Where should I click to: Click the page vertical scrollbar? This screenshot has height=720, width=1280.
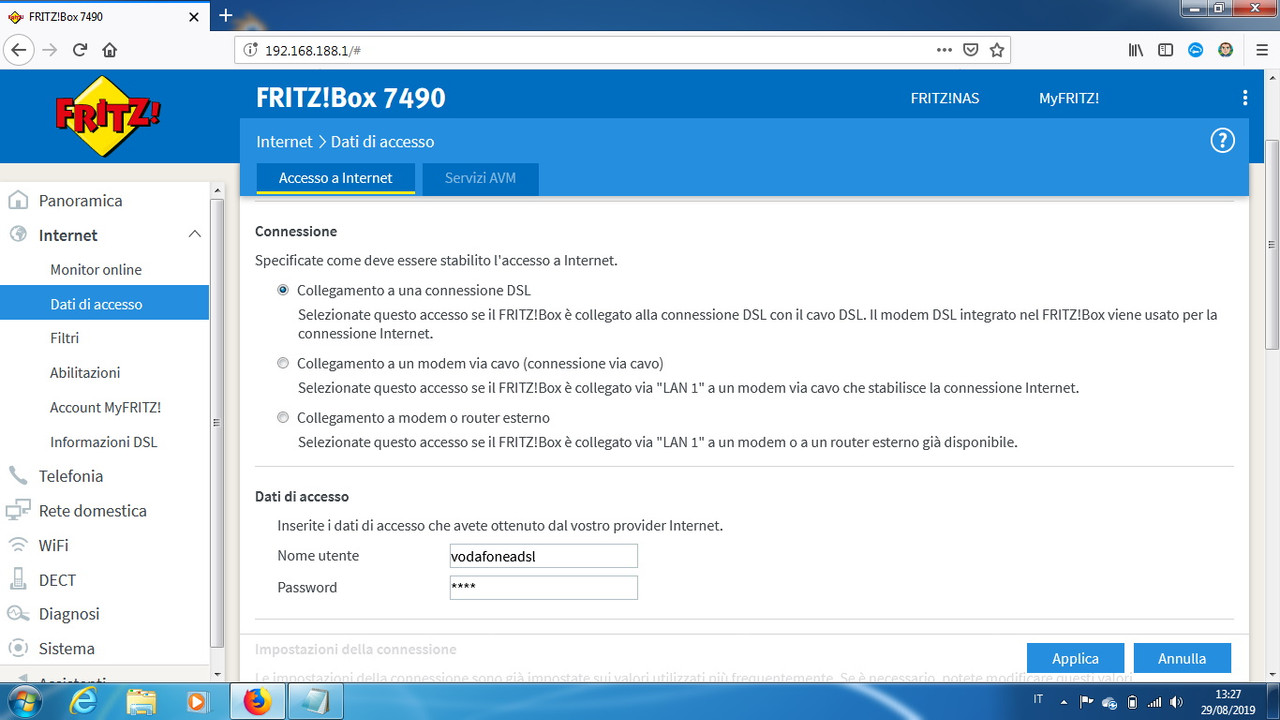point(1272,245)
